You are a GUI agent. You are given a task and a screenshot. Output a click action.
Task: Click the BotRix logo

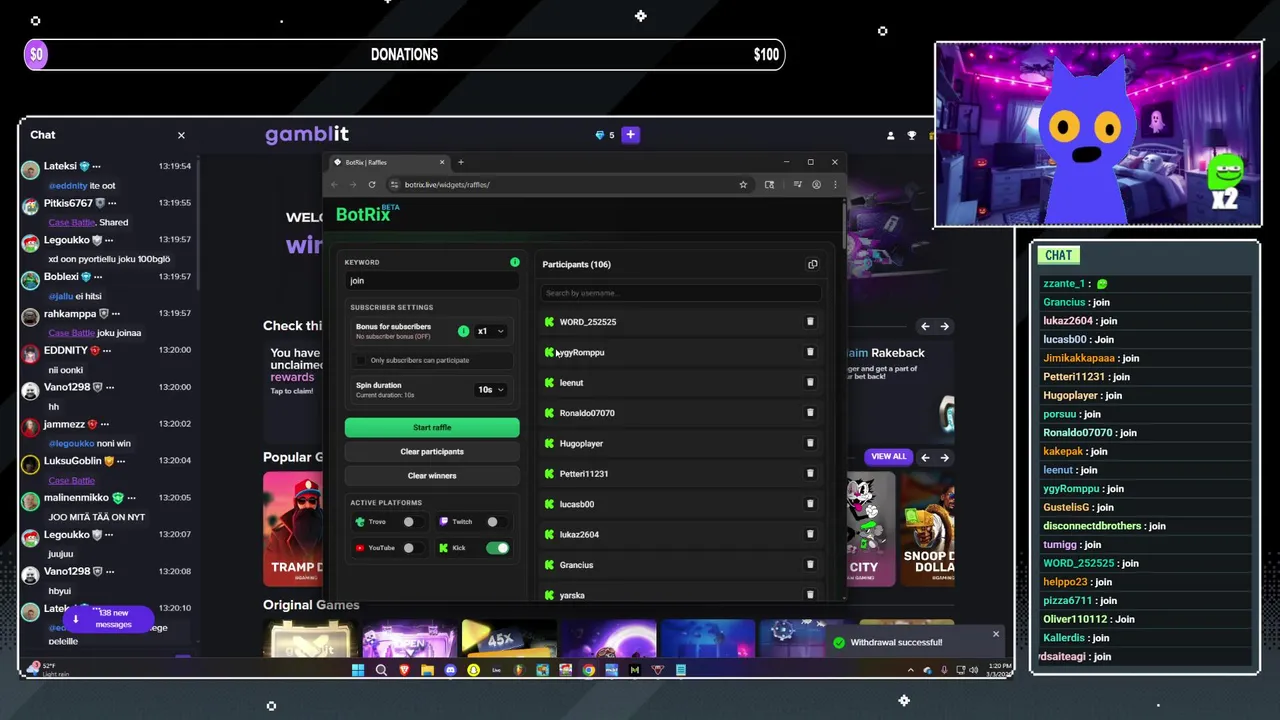click(x=367, y=214)
